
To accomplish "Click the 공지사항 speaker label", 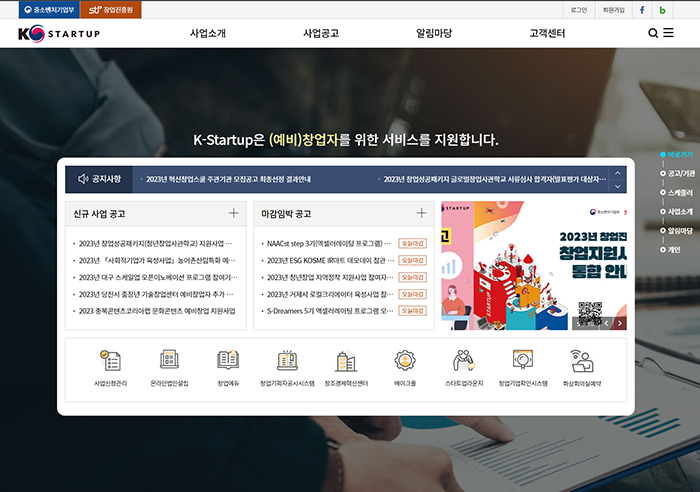I will pyautogui.click(x=99, y=179).
